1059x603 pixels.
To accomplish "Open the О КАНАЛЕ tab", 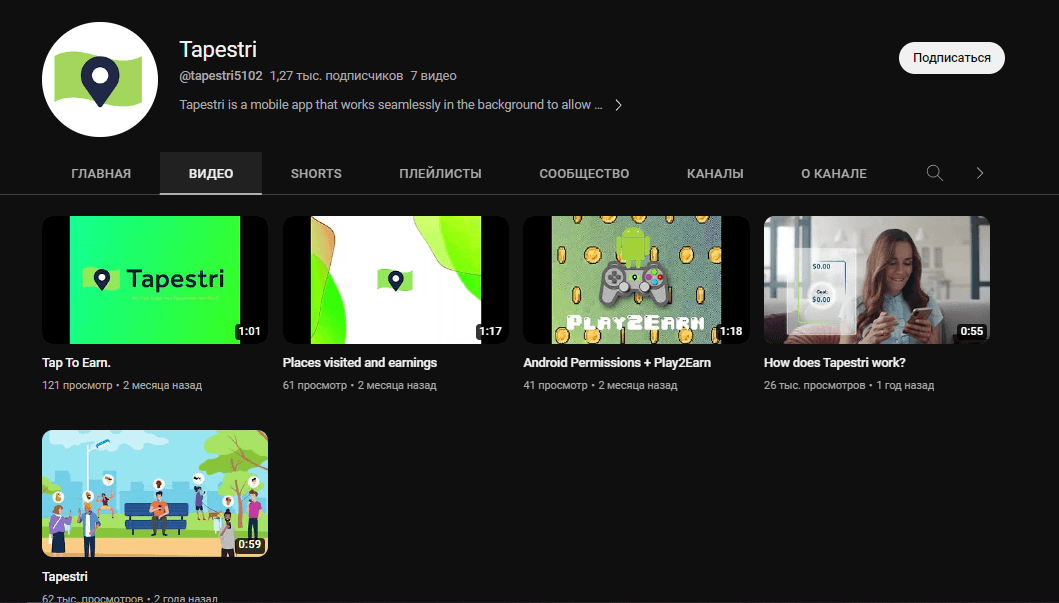I will tap(834, 173).
